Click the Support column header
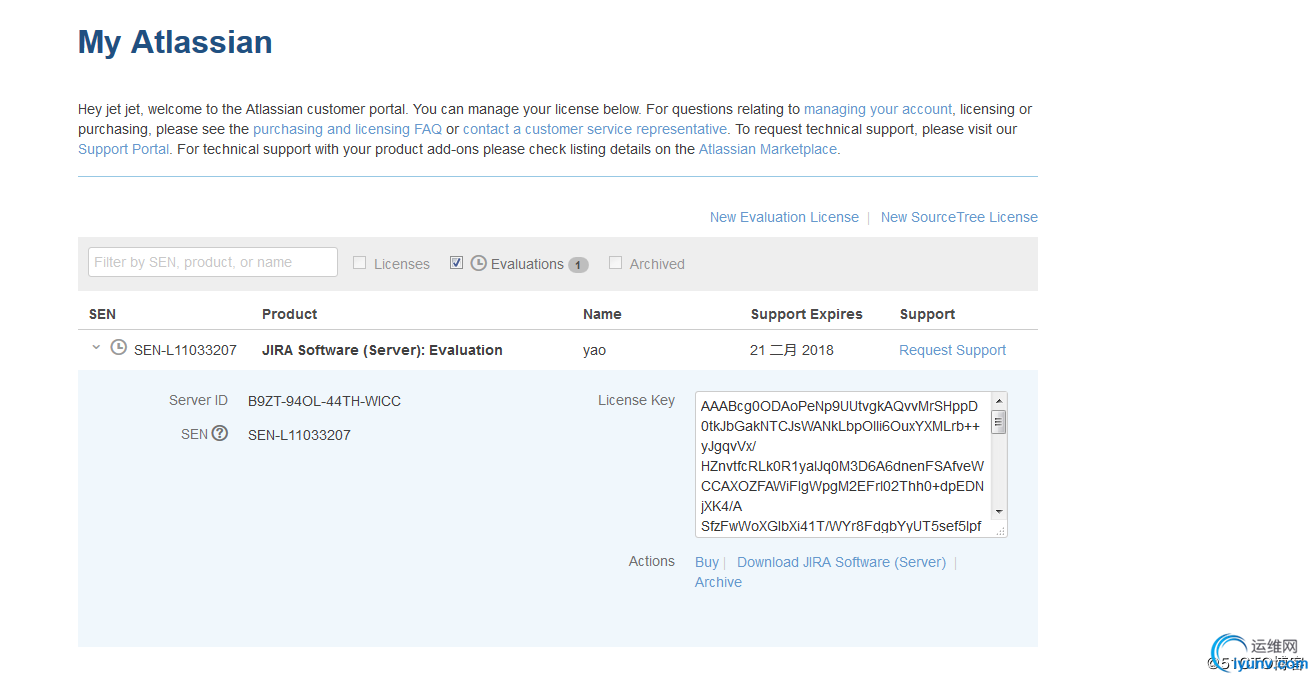1314x680 pixels. pyautogui.click(x=927, y=314)
